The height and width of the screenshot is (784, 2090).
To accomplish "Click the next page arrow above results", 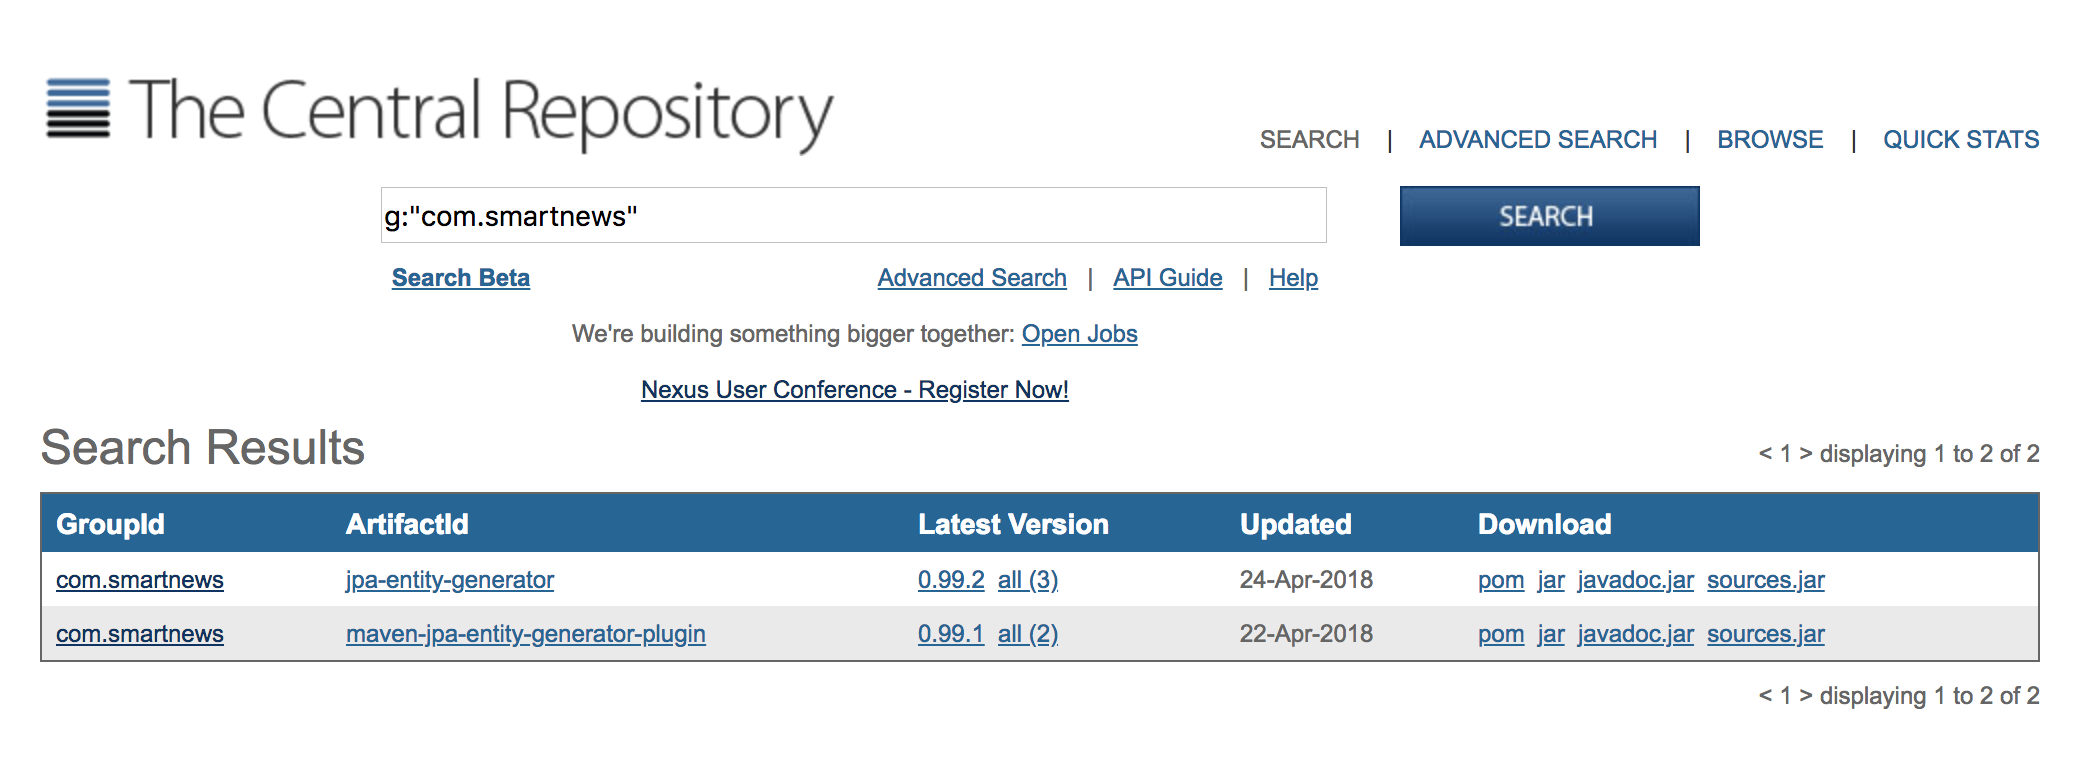I will pos(1805,454).
